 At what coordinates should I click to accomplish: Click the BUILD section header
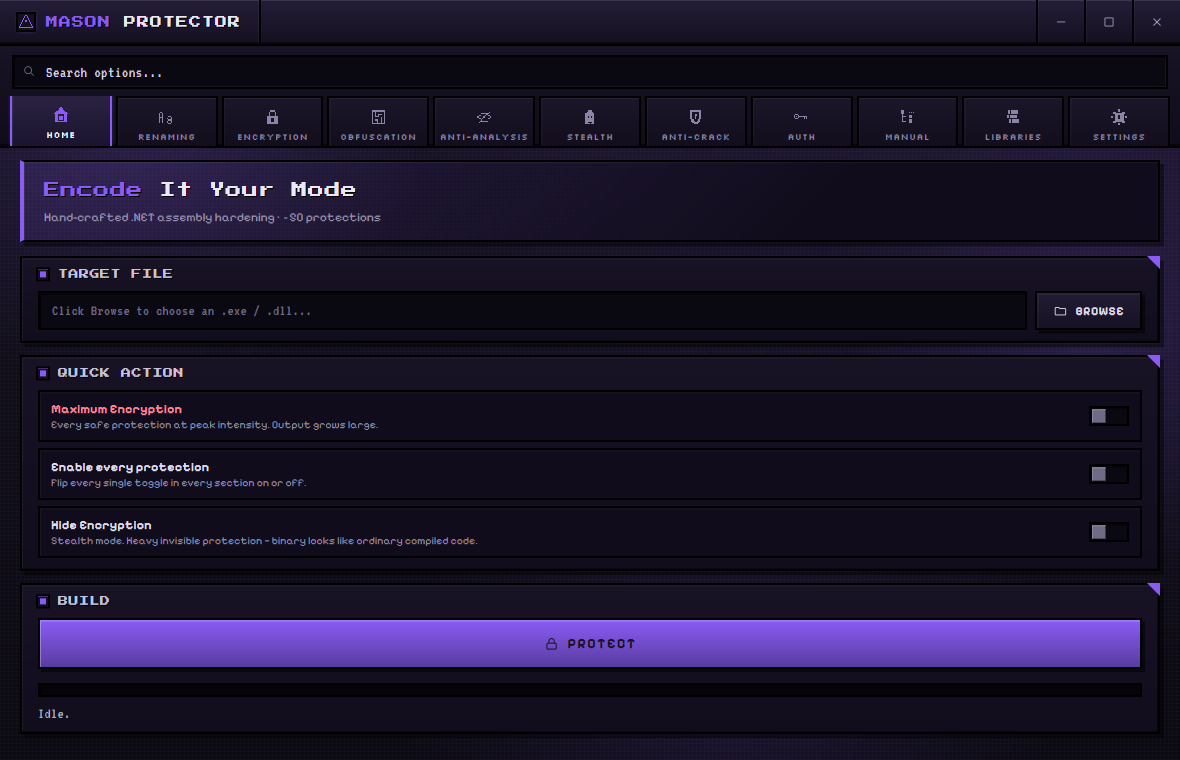click(84, 601)
